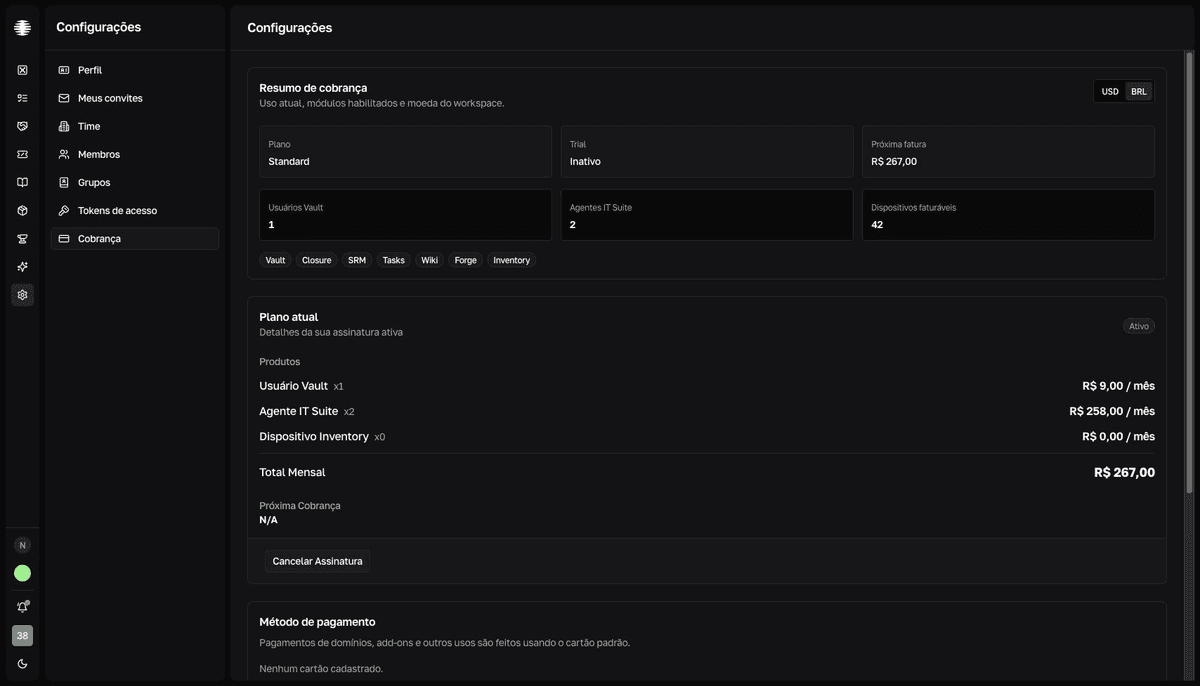Image resolution: width=1200 pixels, height=686 pixels.
Task: Go to the Time settings page
Action: point(135,126)
